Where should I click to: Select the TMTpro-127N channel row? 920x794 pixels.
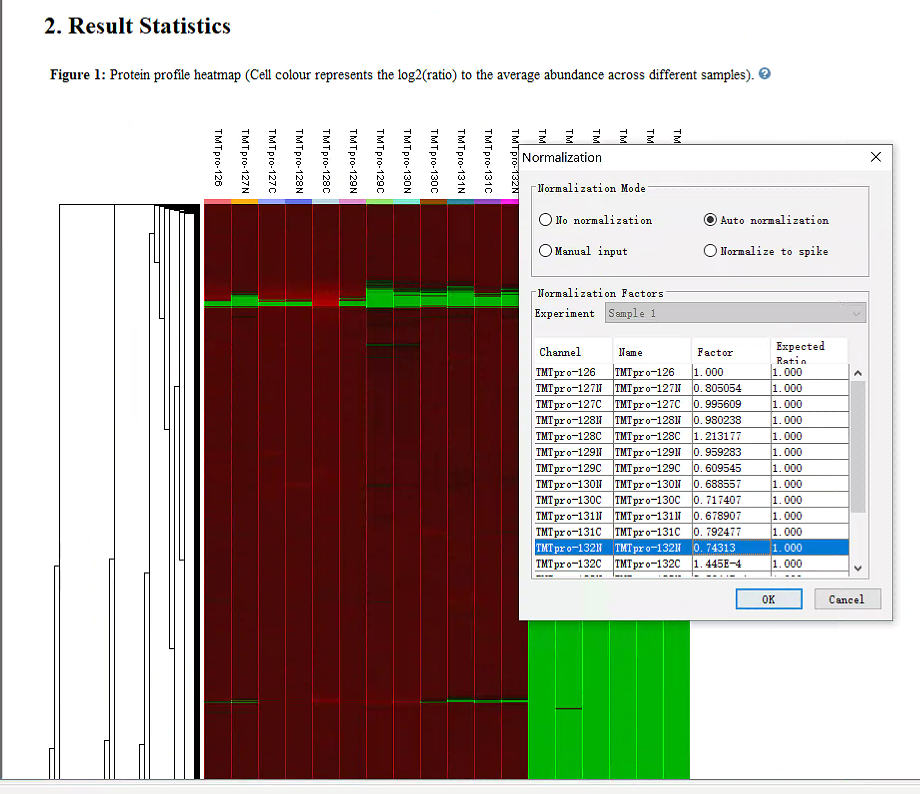[x=572, y=388]
